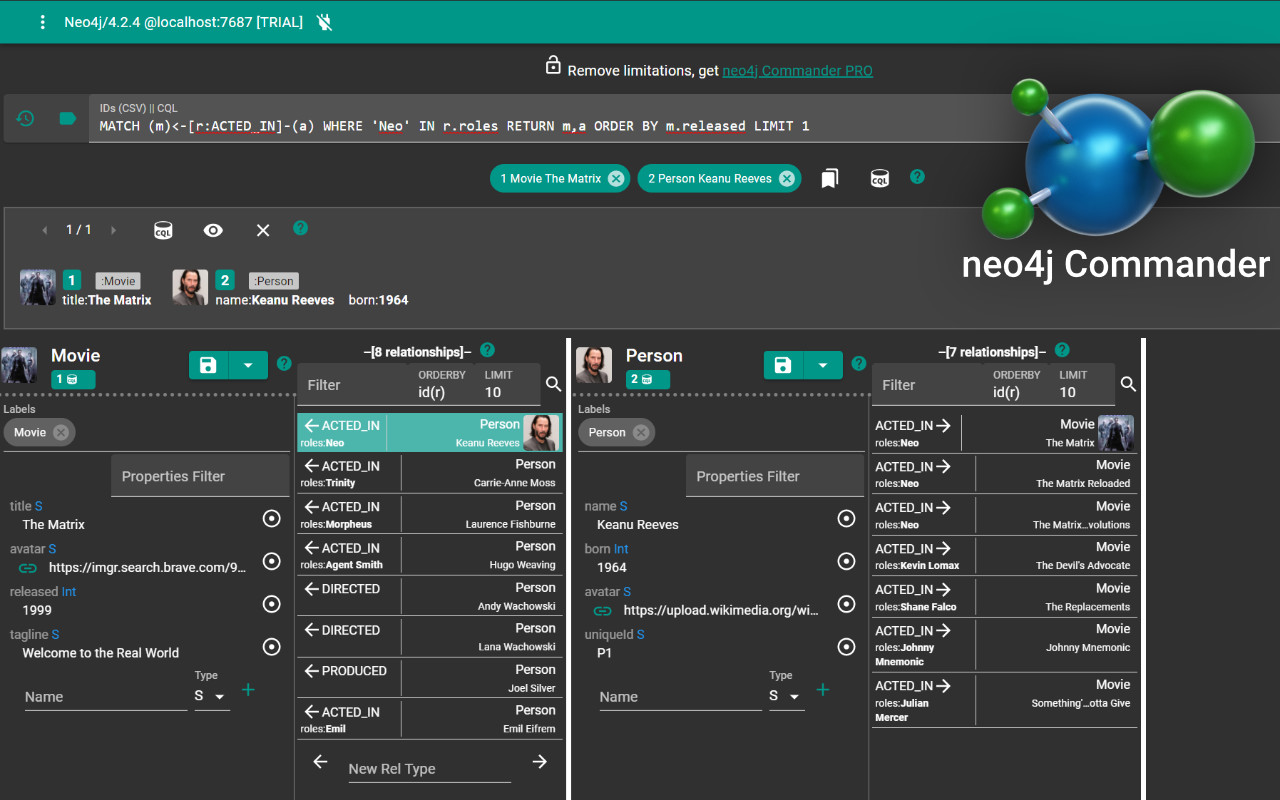Open the Person avatar URL link icon
The width and height of the screenshot is (1280, 800).
click(602, 610)
